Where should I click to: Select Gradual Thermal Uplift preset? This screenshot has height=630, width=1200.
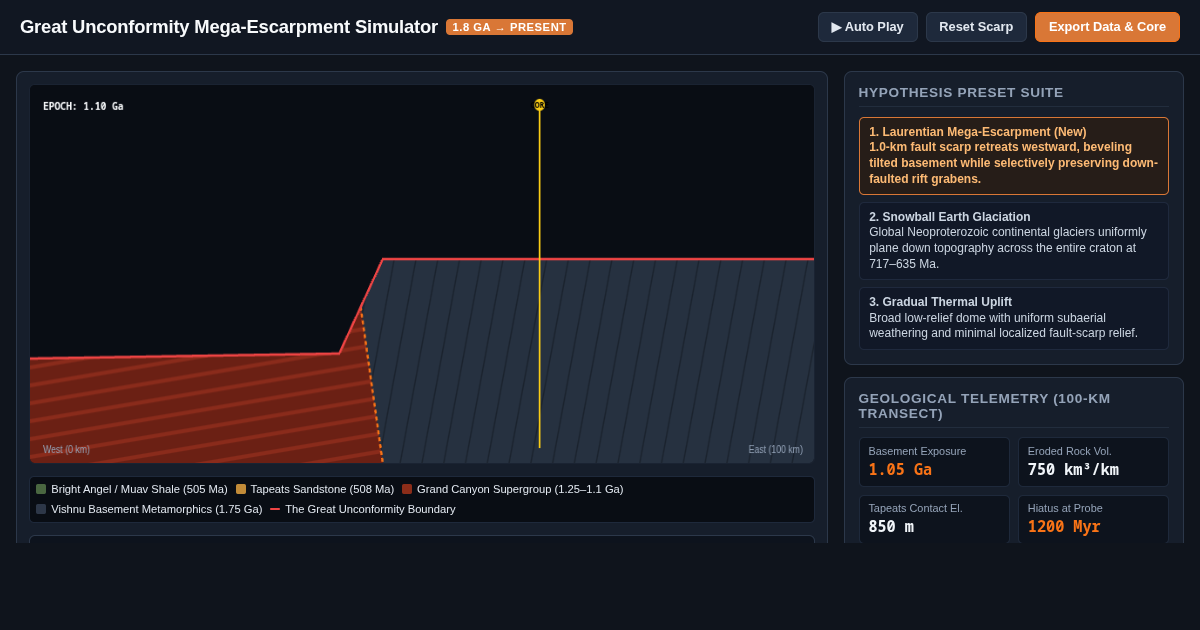click(x=1013, y=318)
